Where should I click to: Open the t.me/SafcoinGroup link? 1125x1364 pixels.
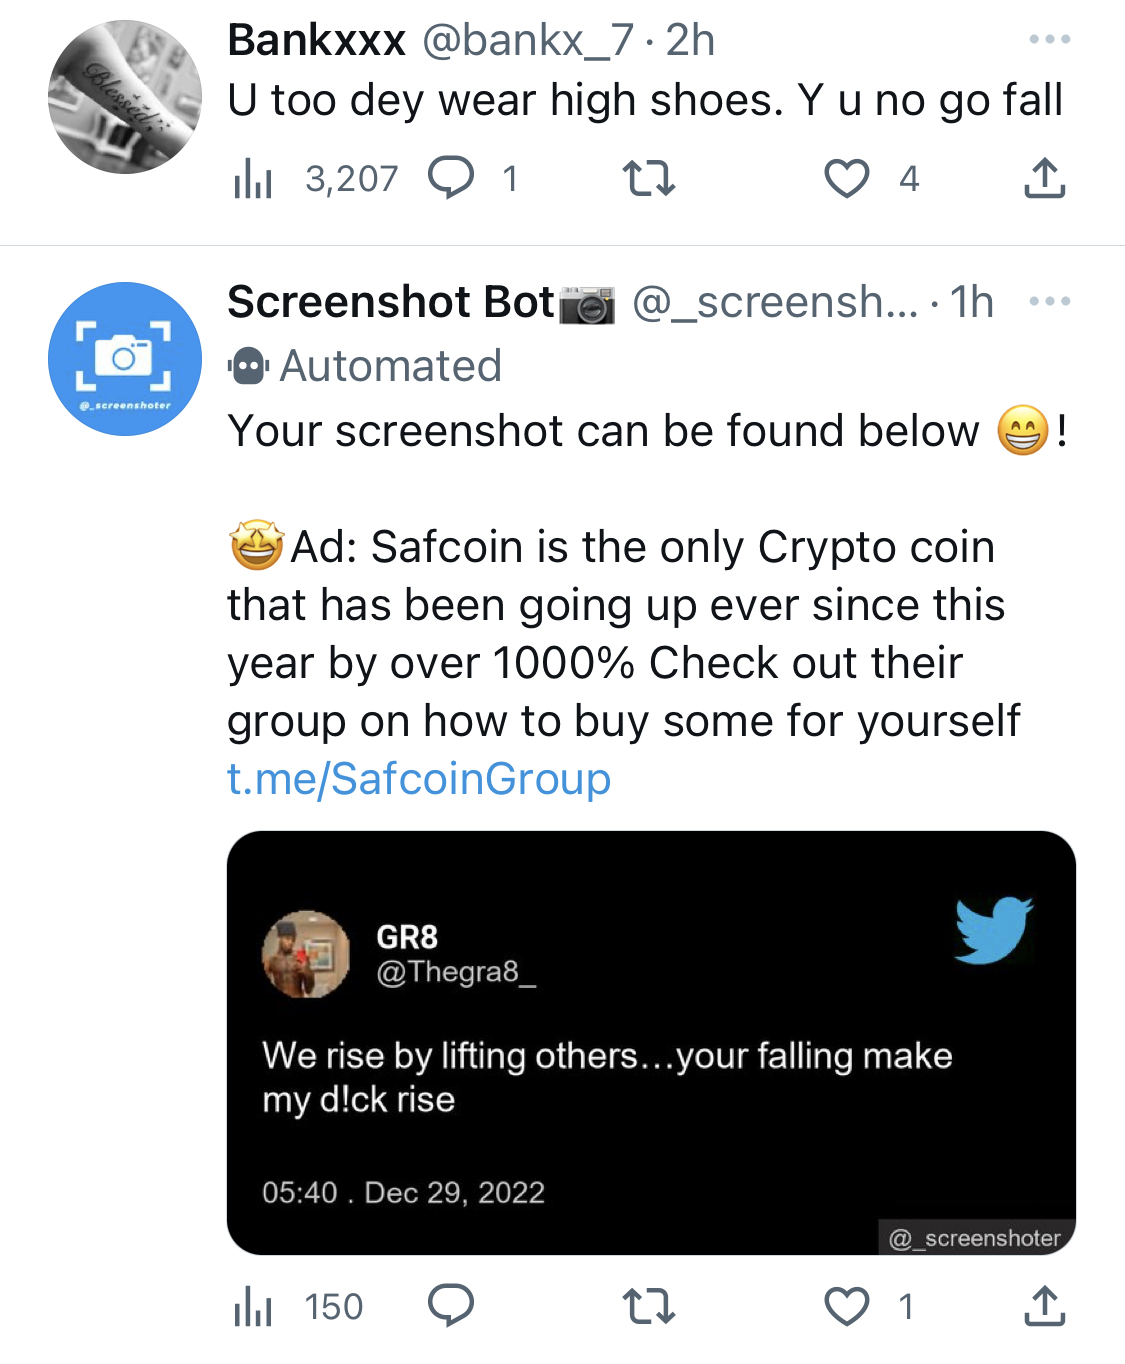[x=419, y=779]
